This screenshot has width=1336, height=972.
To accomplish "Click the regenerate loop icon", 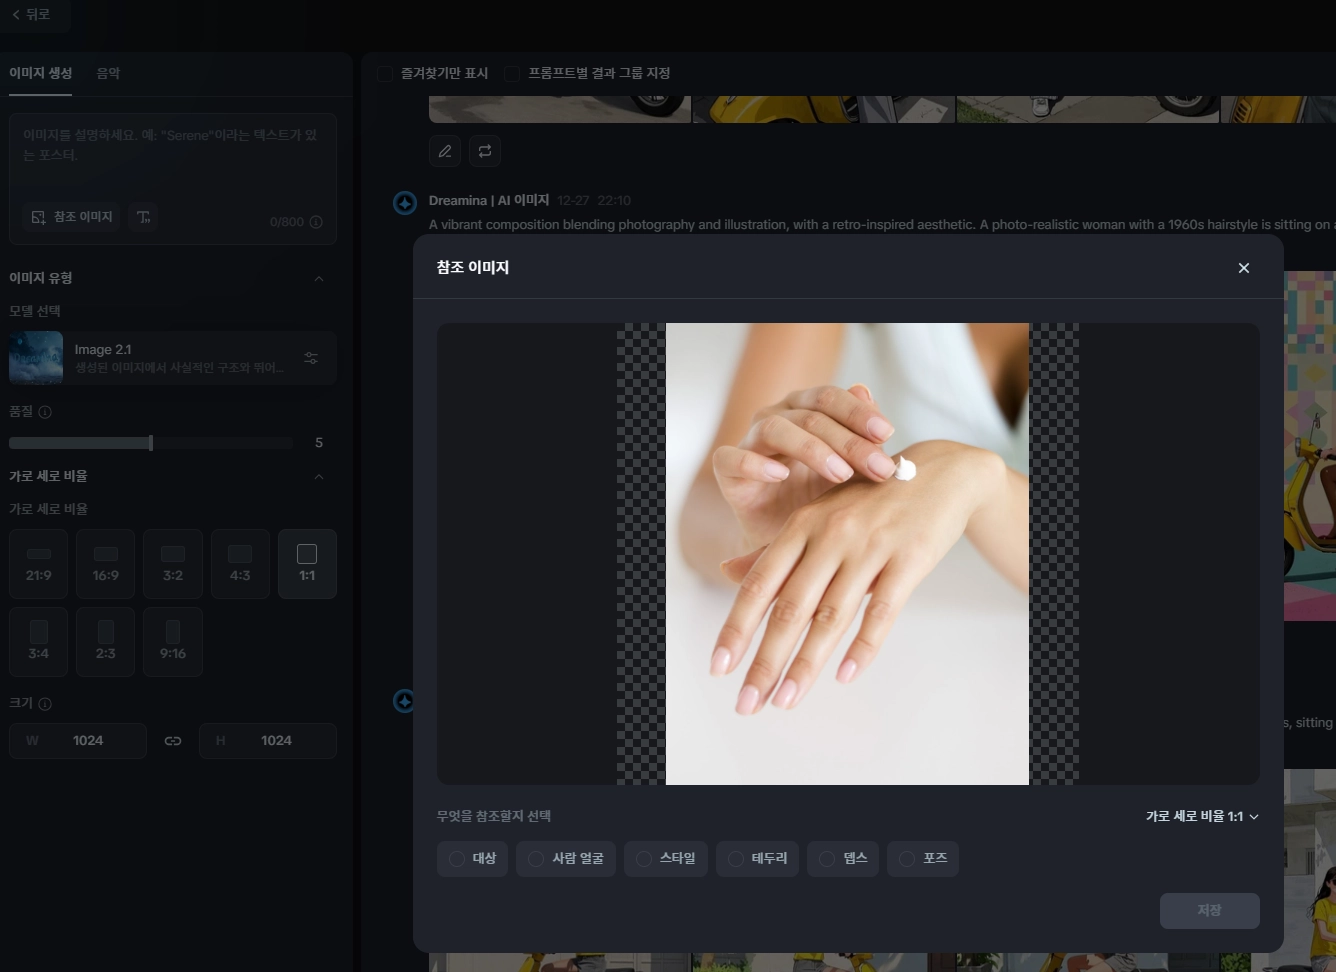I will click(485, 151).
